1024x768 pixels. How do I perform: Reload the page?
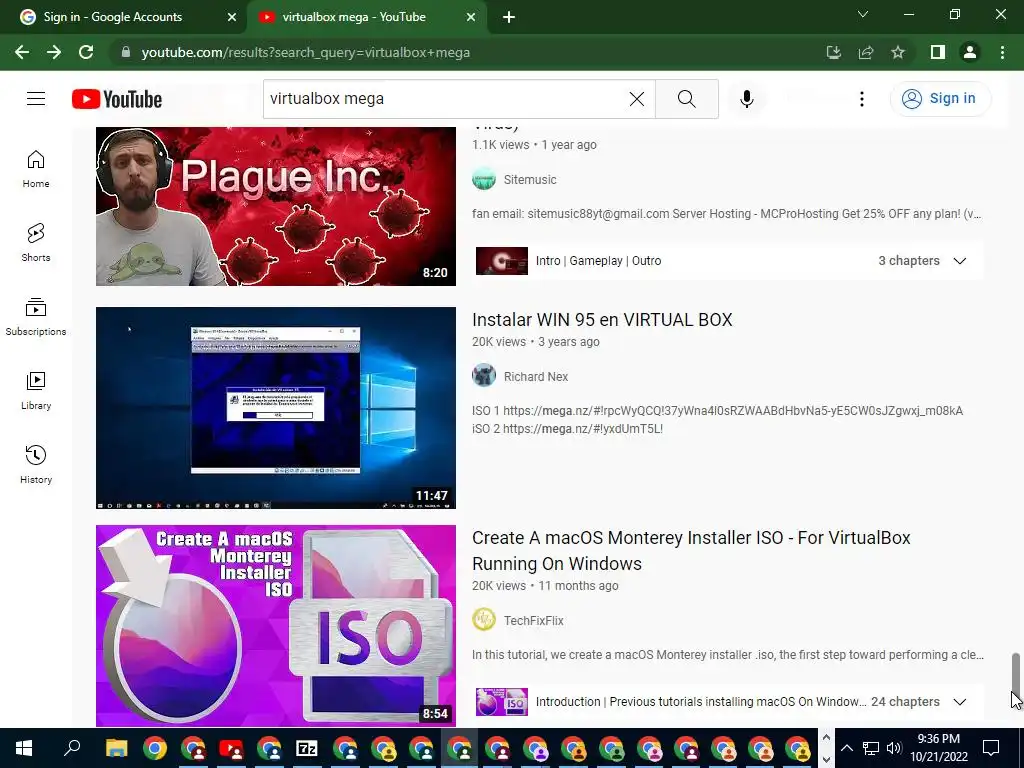86,52
